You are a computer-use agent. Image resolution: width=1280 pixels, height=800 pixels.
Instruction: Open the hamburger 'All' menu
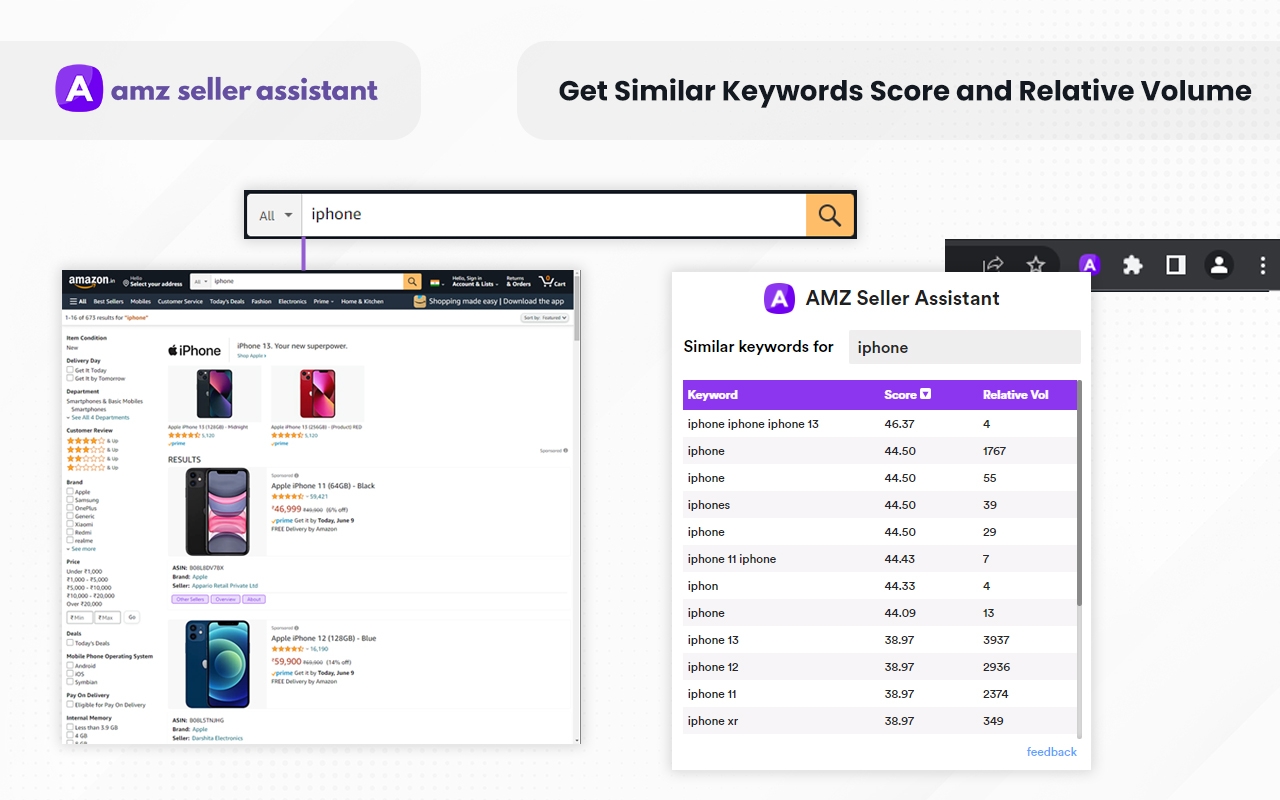click(x=77, y=301)
